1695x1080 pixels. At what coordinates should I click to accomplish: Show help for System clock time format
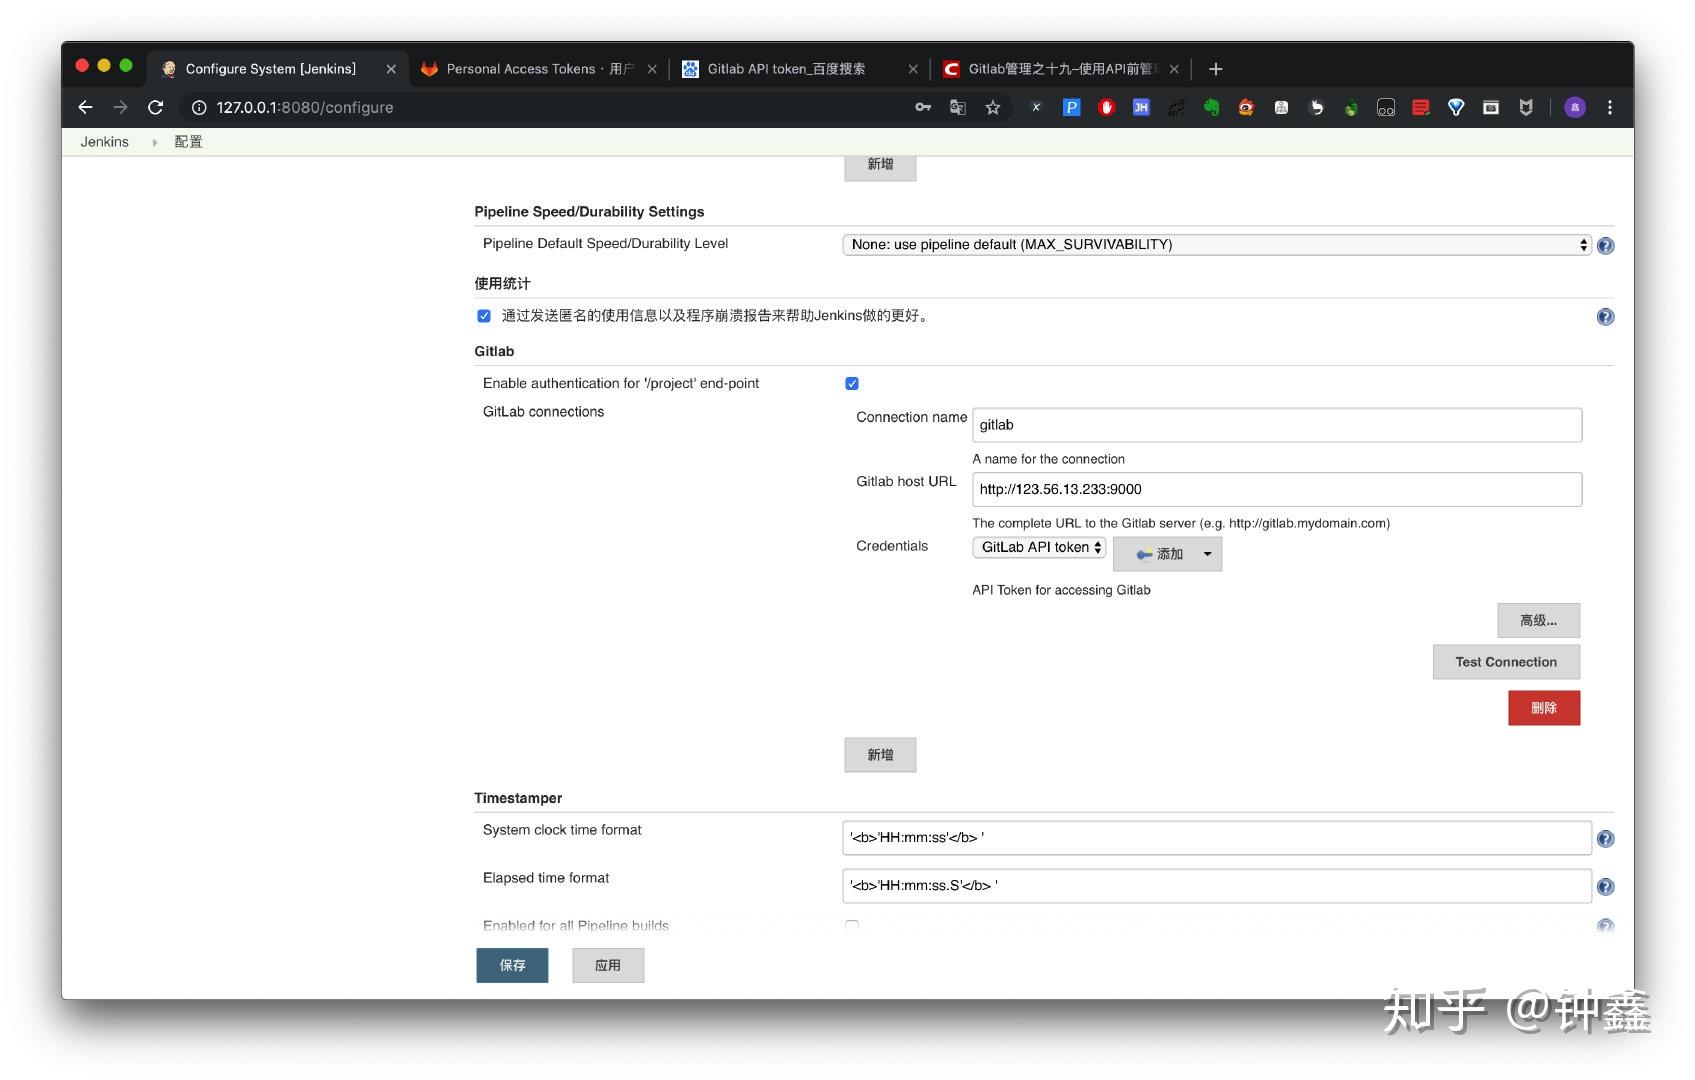coord(1605,839)
